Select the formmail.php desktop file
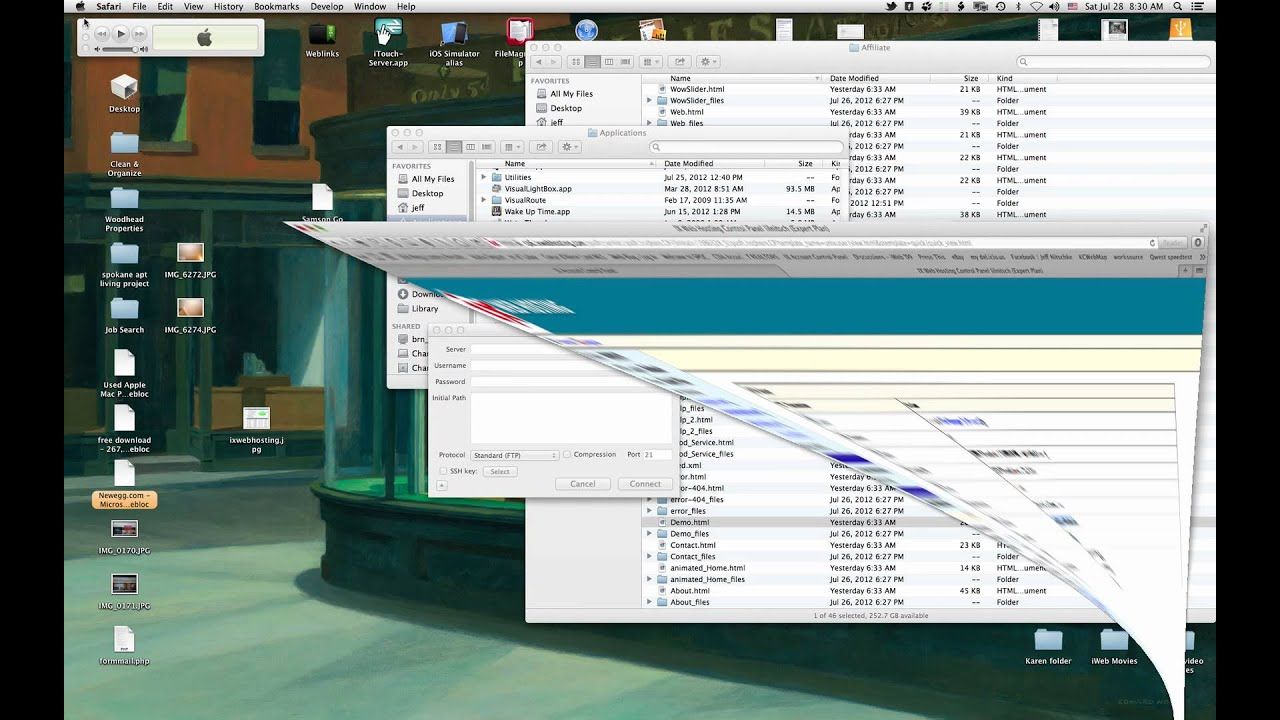The image size is (1280, 720). click(124, 646)
